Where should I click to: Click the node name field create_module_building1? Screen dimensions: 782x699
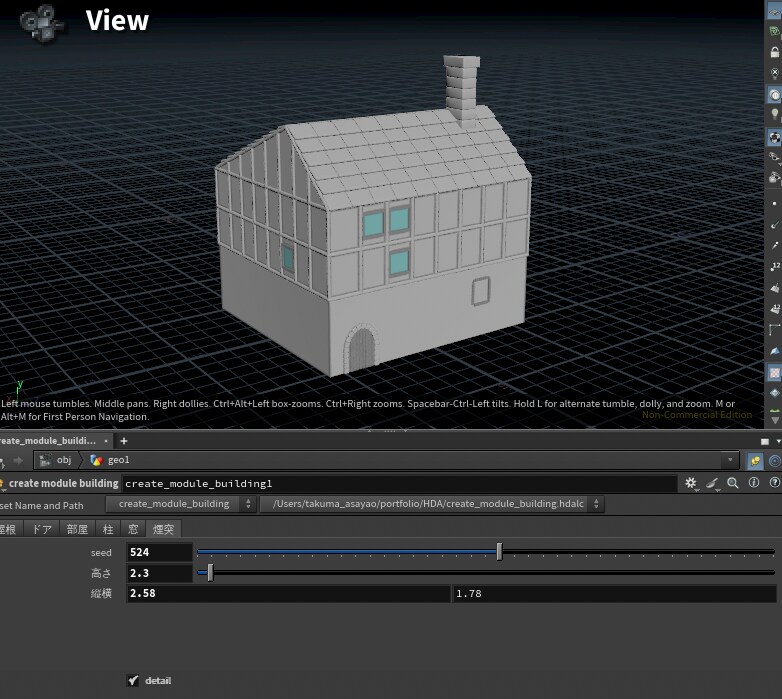399,483
